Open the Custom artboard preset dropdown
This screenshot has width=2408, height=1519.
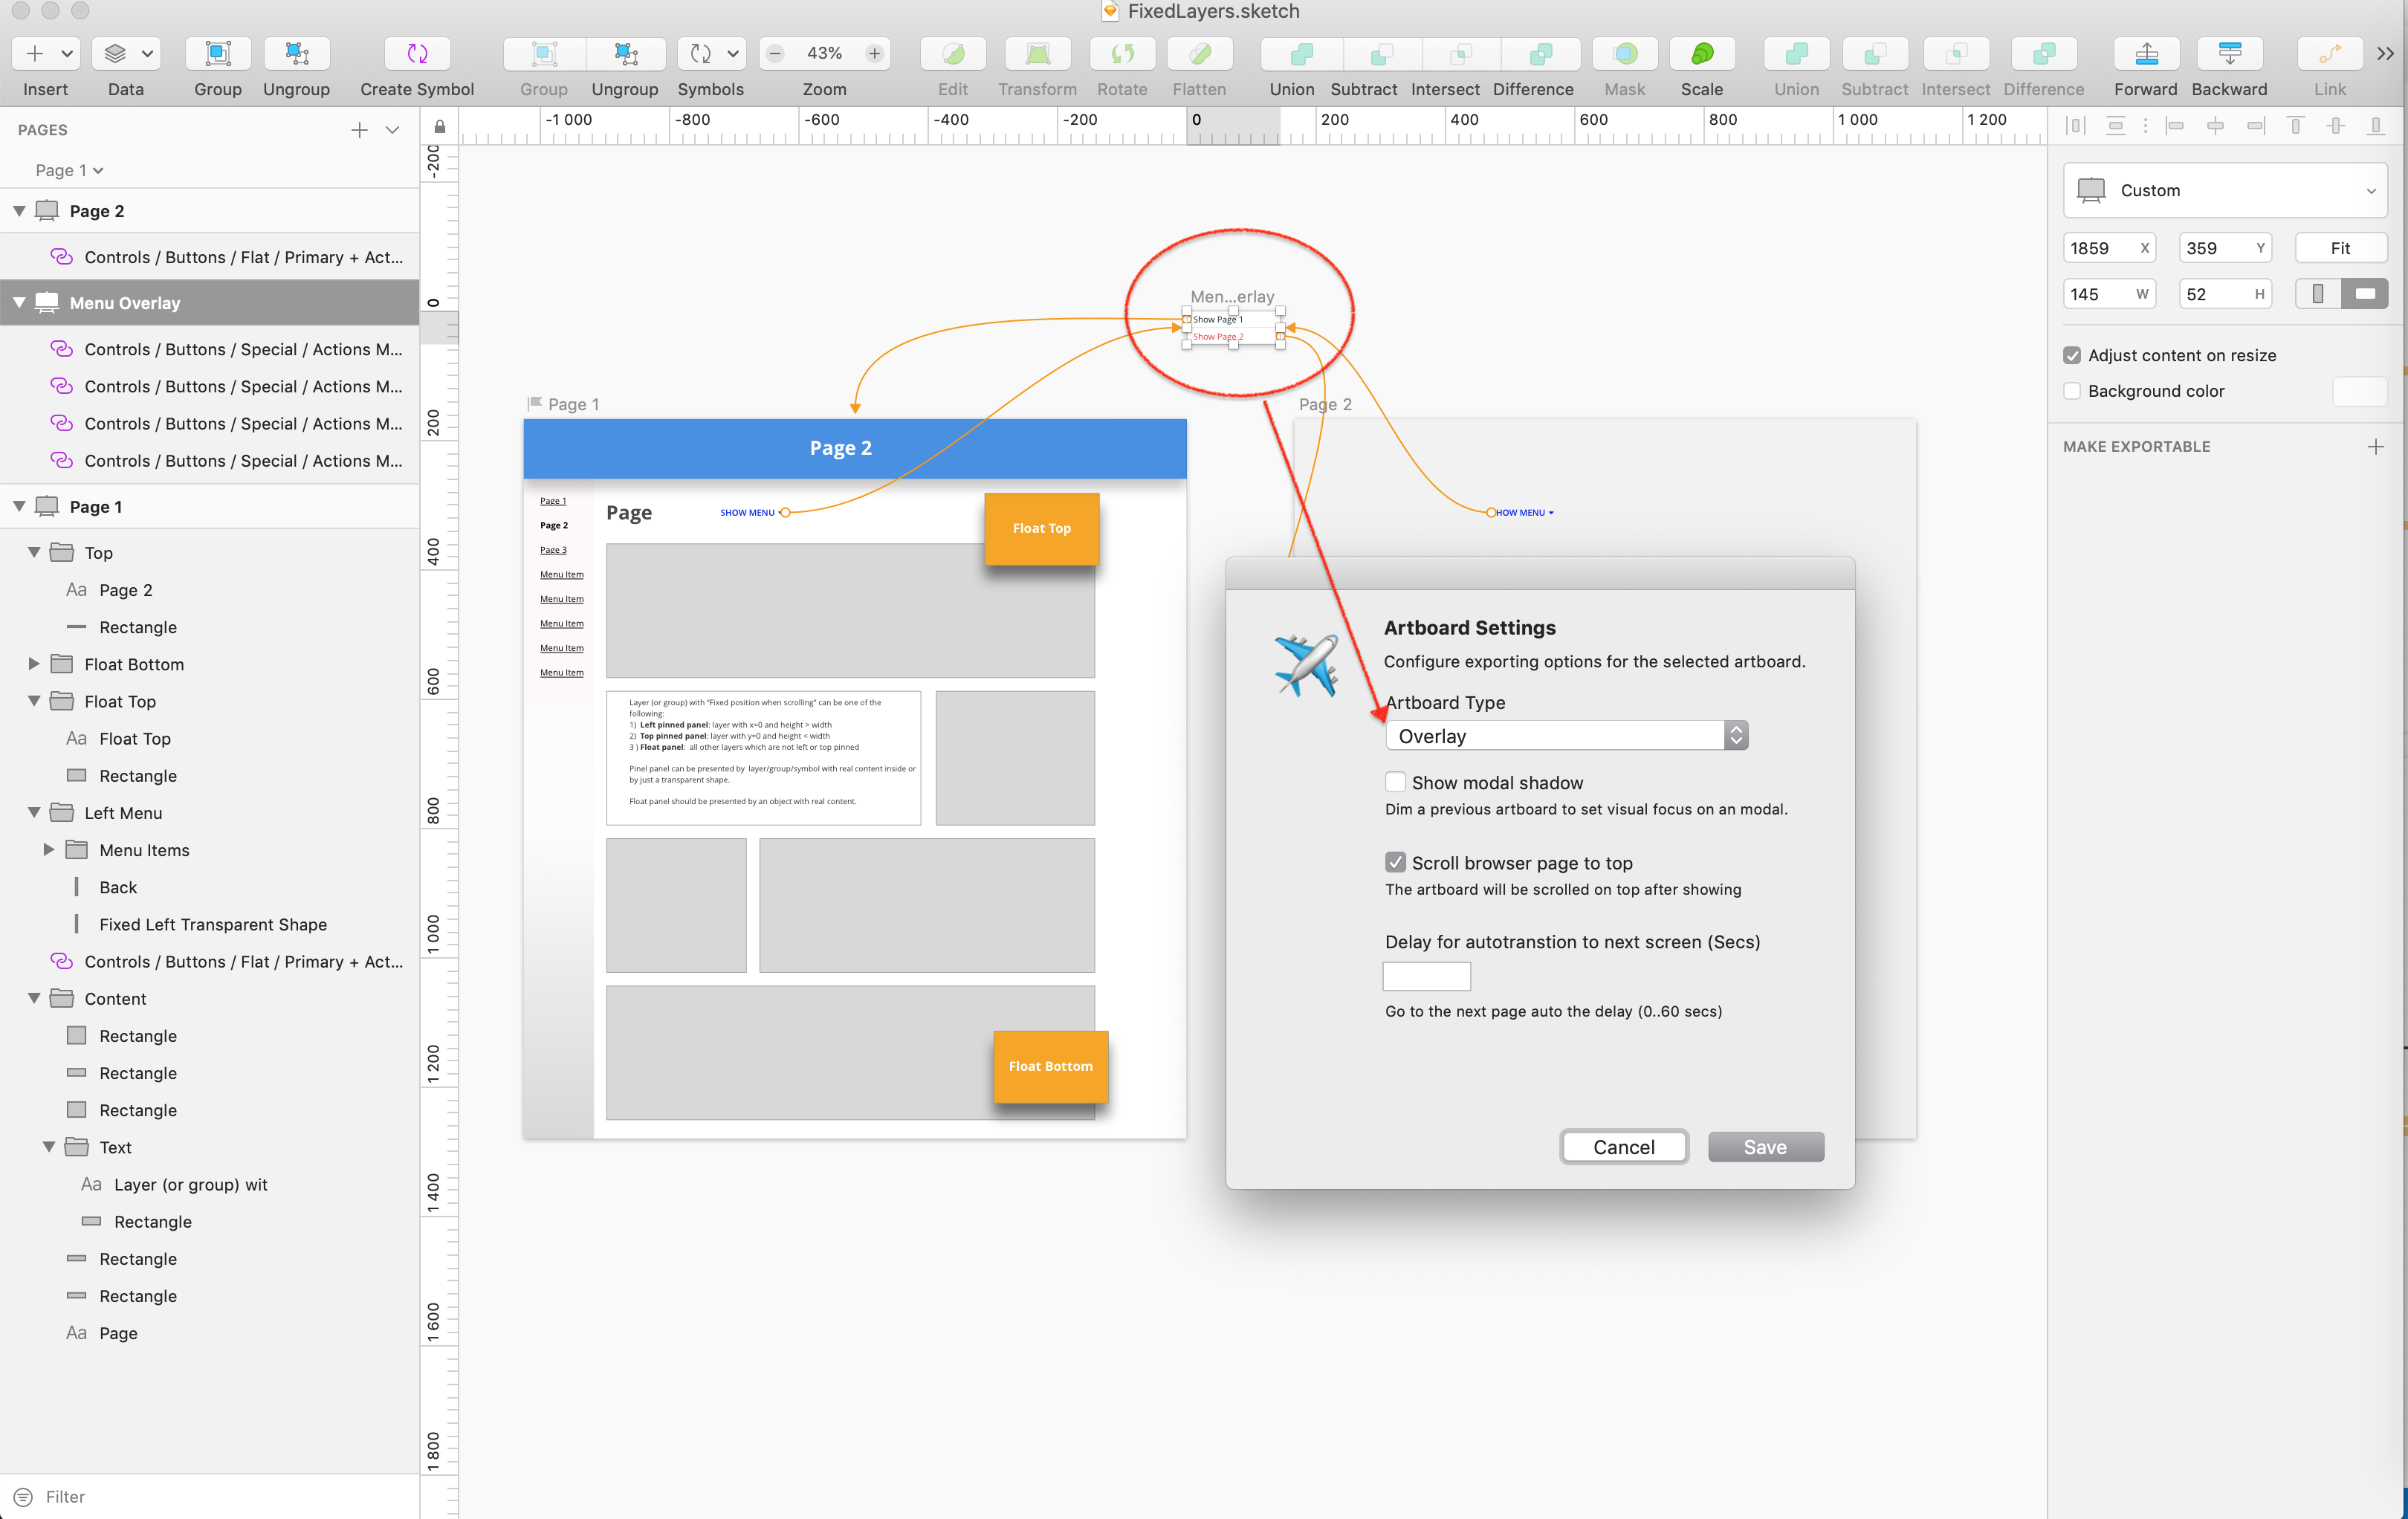pyautogui.click(x=2225, y=190)
